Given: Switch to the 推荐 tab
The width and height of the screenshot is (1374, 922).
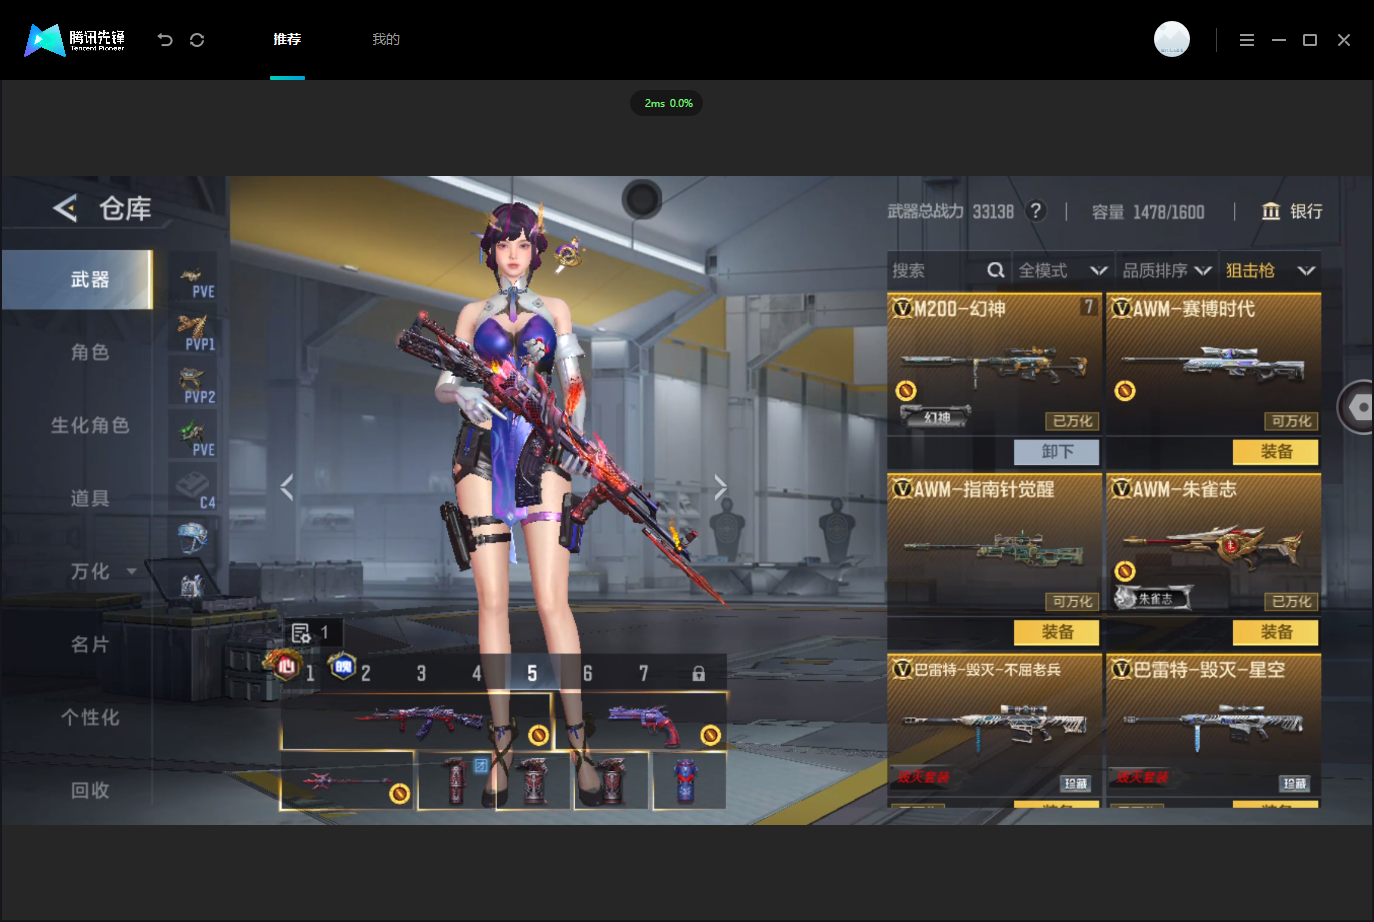Looking at the screenshot, I should tap(287, 39).
